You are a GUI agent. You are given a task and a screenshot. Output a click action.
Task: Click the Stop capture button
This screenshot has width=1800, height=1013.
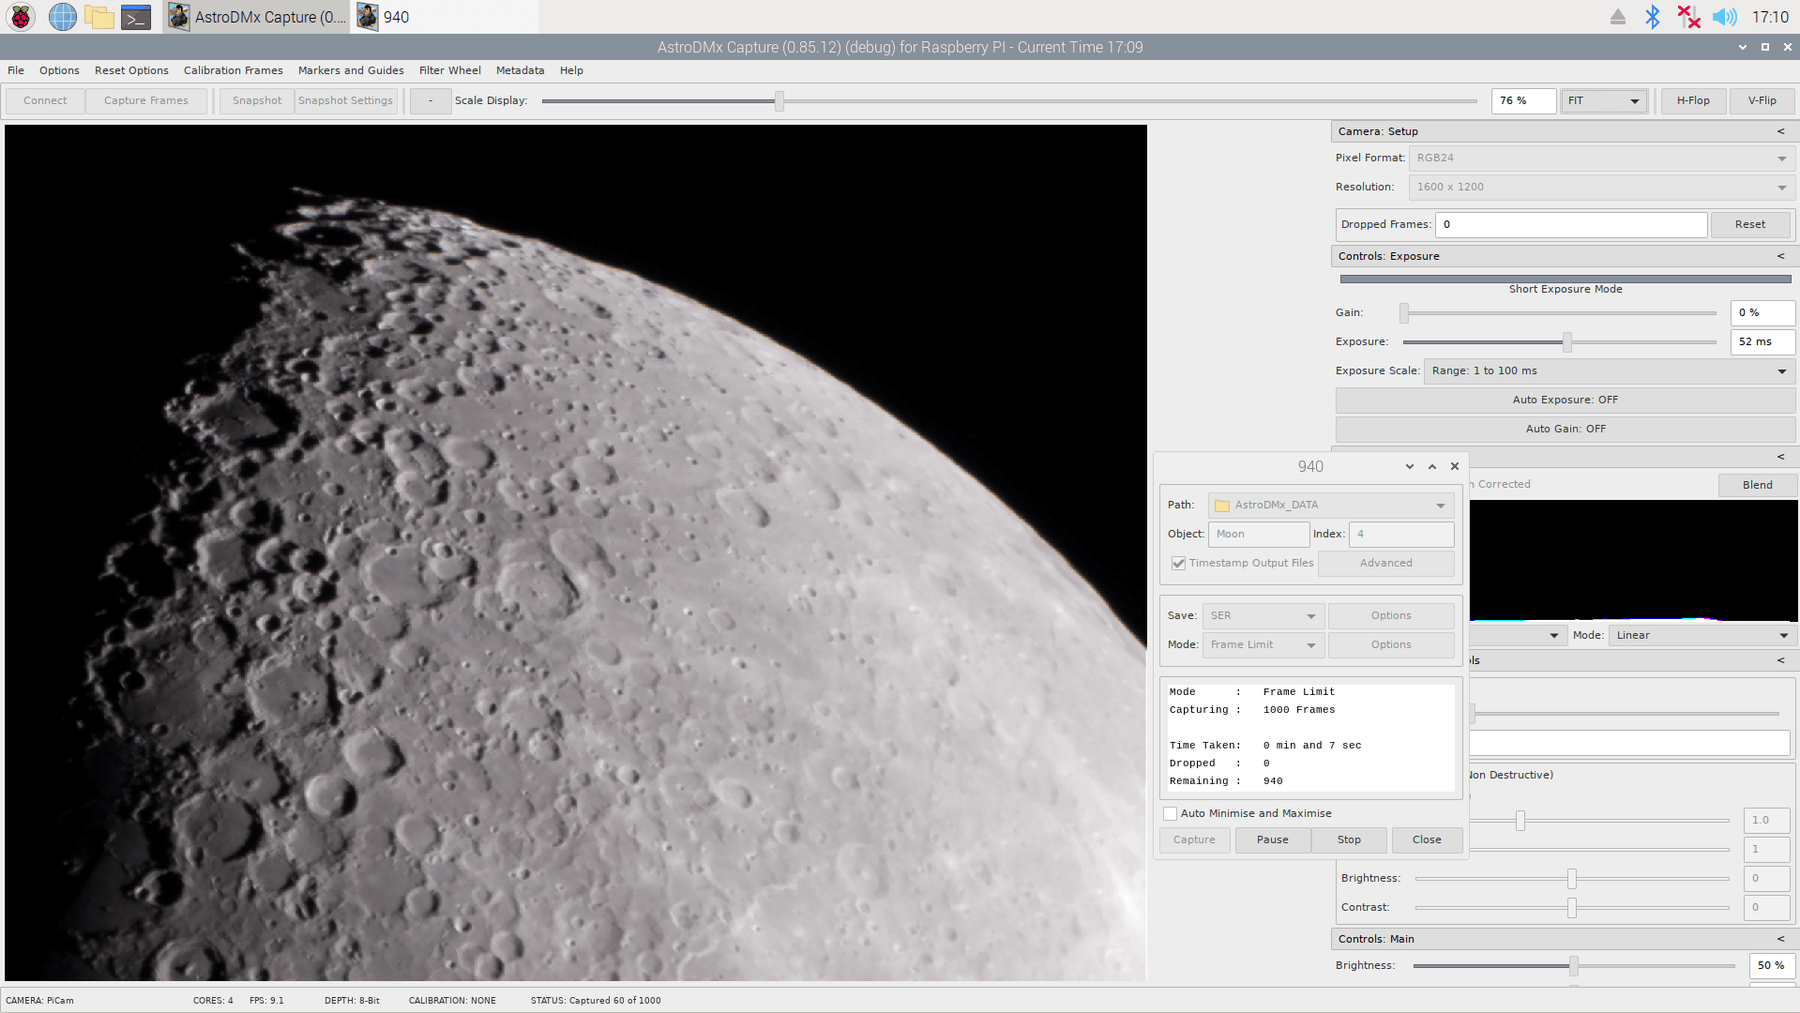coord(1349,840)
